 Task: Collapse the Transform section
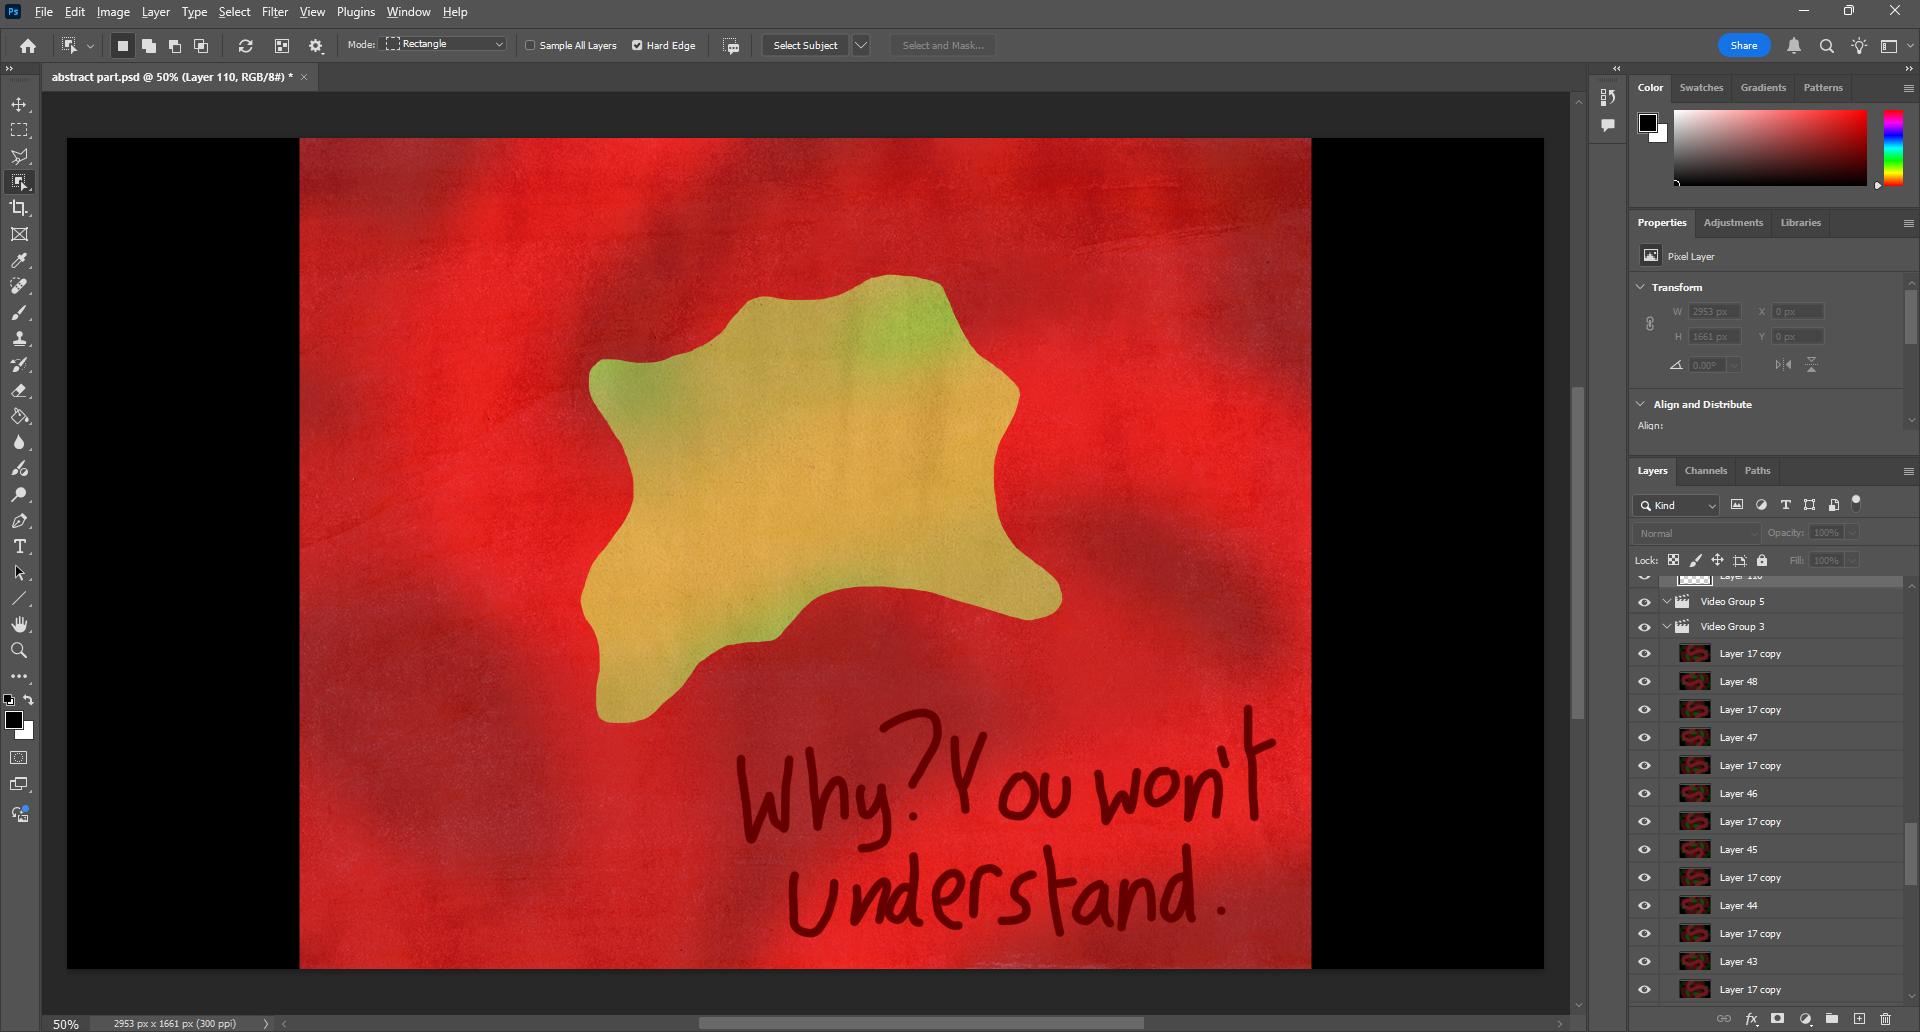point(1640,287)
